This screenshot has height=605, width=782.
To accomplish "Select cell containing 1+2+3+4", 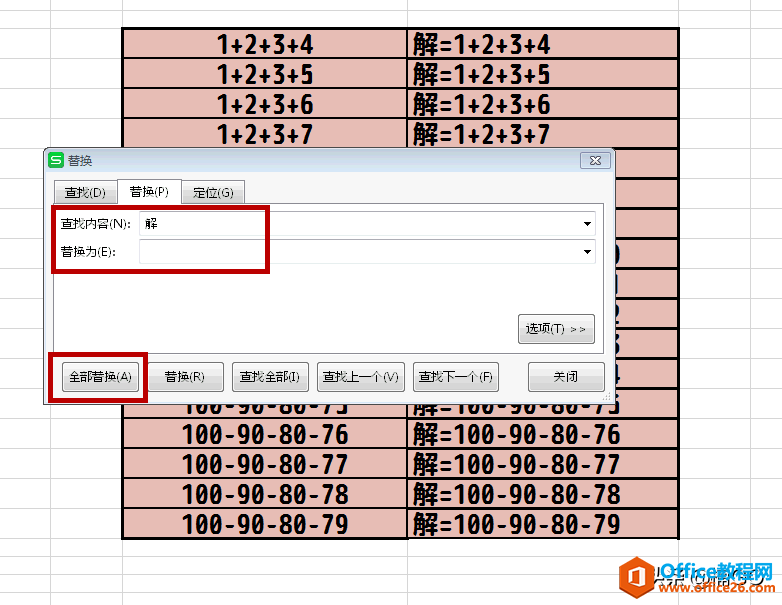I will pyautogui.click(x=265, y=44).
